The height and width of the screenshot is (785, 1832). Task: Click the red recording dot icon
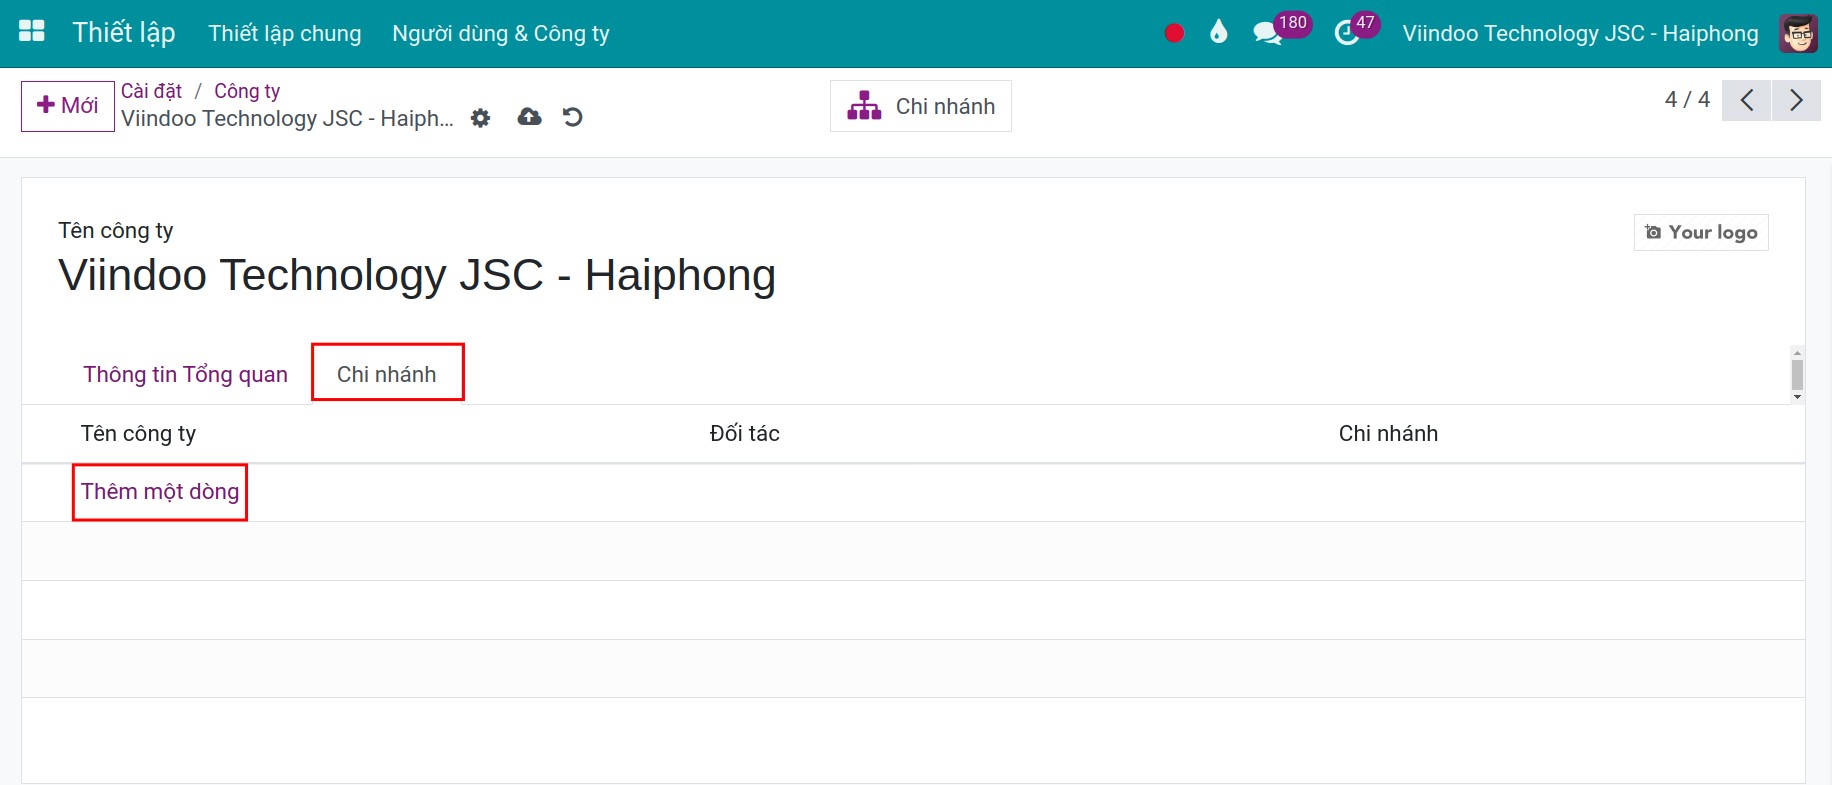tap(1174, 33)
